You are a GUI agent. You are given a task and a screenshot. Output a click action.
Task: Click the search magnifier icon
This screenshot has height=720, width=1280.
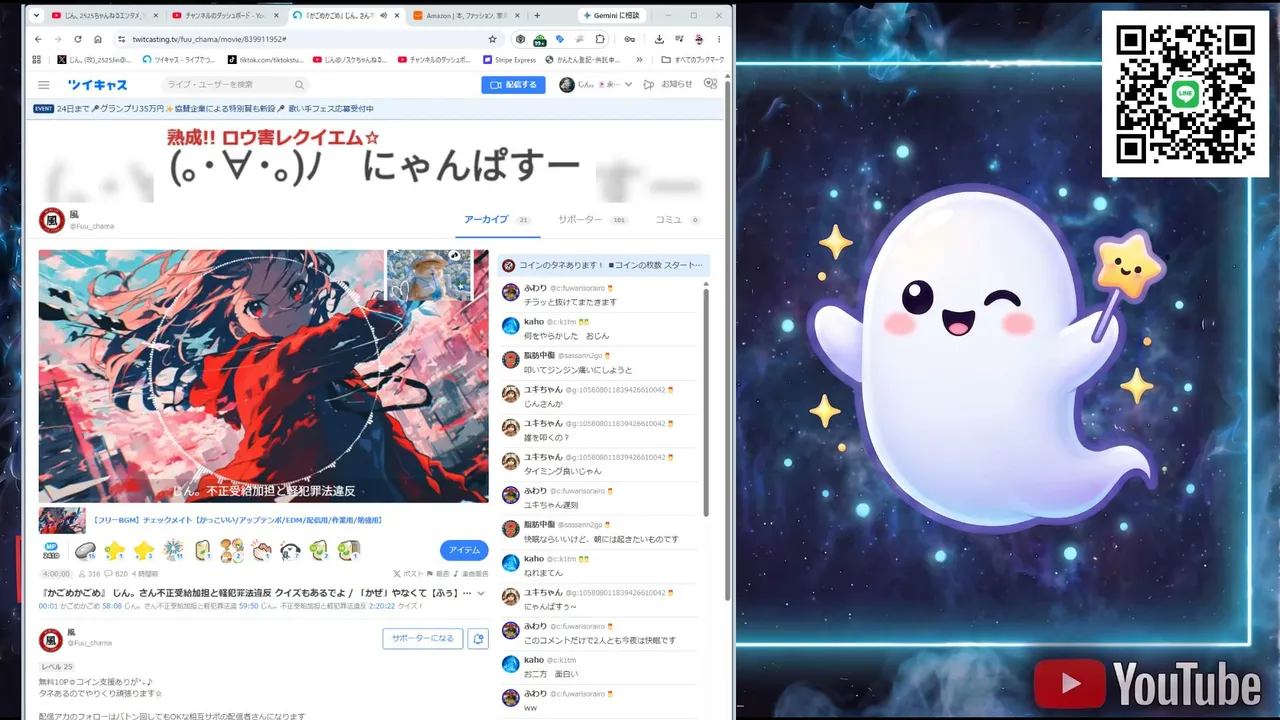tap(299, 85)
